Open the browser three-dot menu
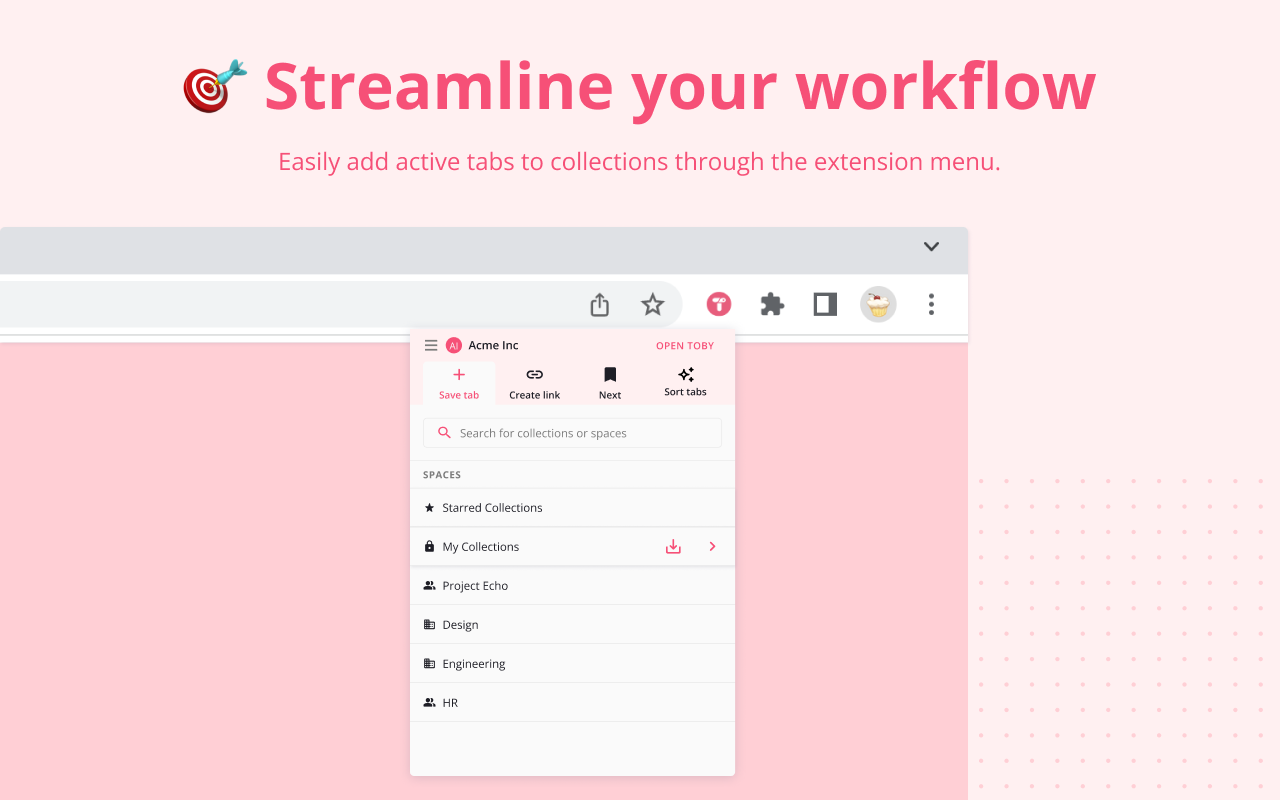This screenshot has width=1280, height=800. tap(931, 304)
